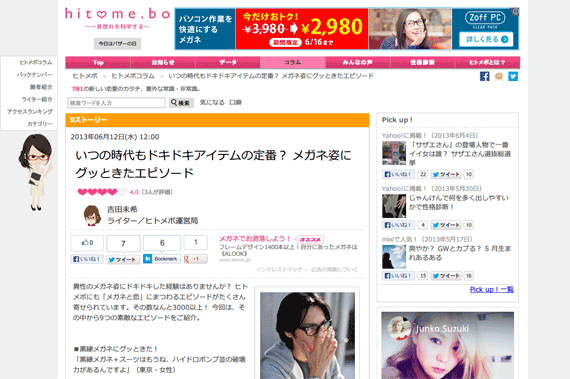Click the 9ストーリー orange section header
Screen dimensions: 570x379
pos(217,120)
